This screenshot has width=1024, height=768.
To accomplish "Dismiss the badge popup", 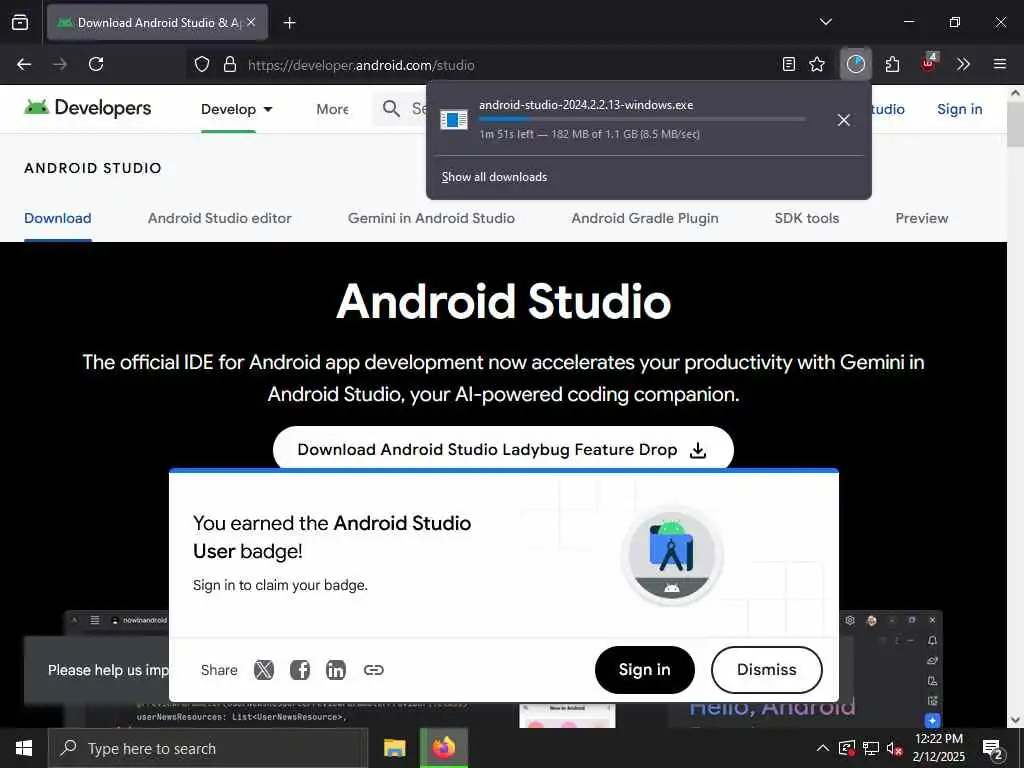I will pos(767,669).
